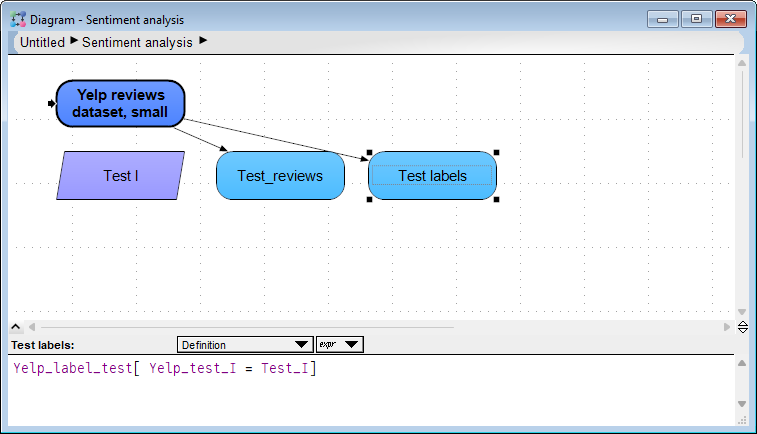Image resolution: width=757 pixels, height=434 pixels.
Task: Select the Test labels variable node
Action: coord(433,176)
